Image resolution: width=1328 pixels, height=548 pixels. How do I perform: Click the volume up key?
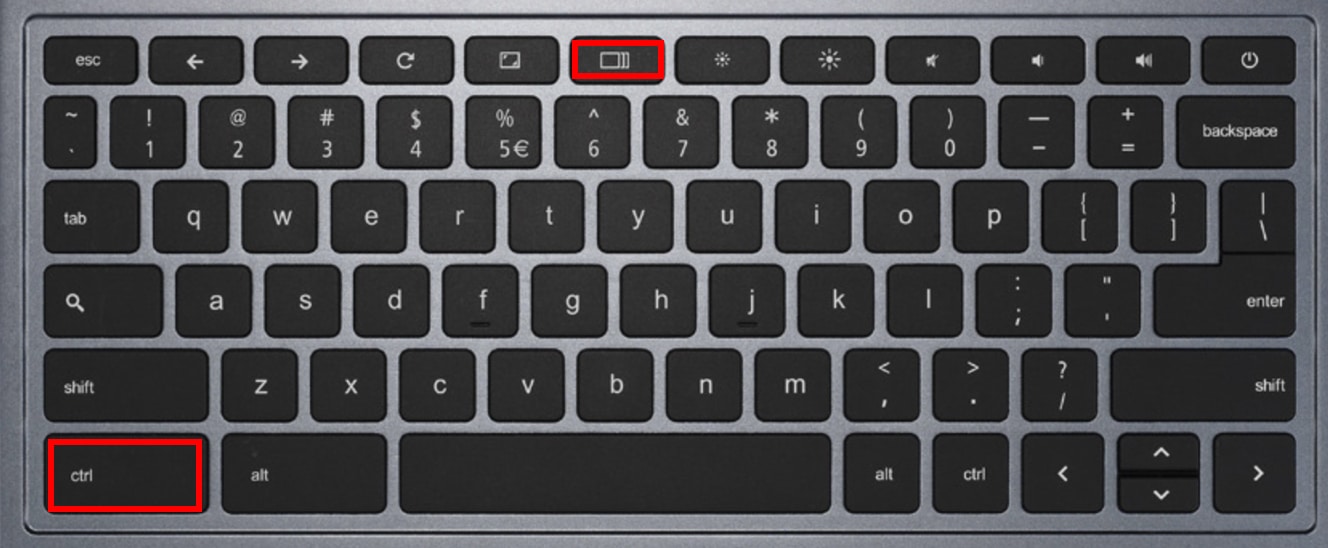[1143, 61]
